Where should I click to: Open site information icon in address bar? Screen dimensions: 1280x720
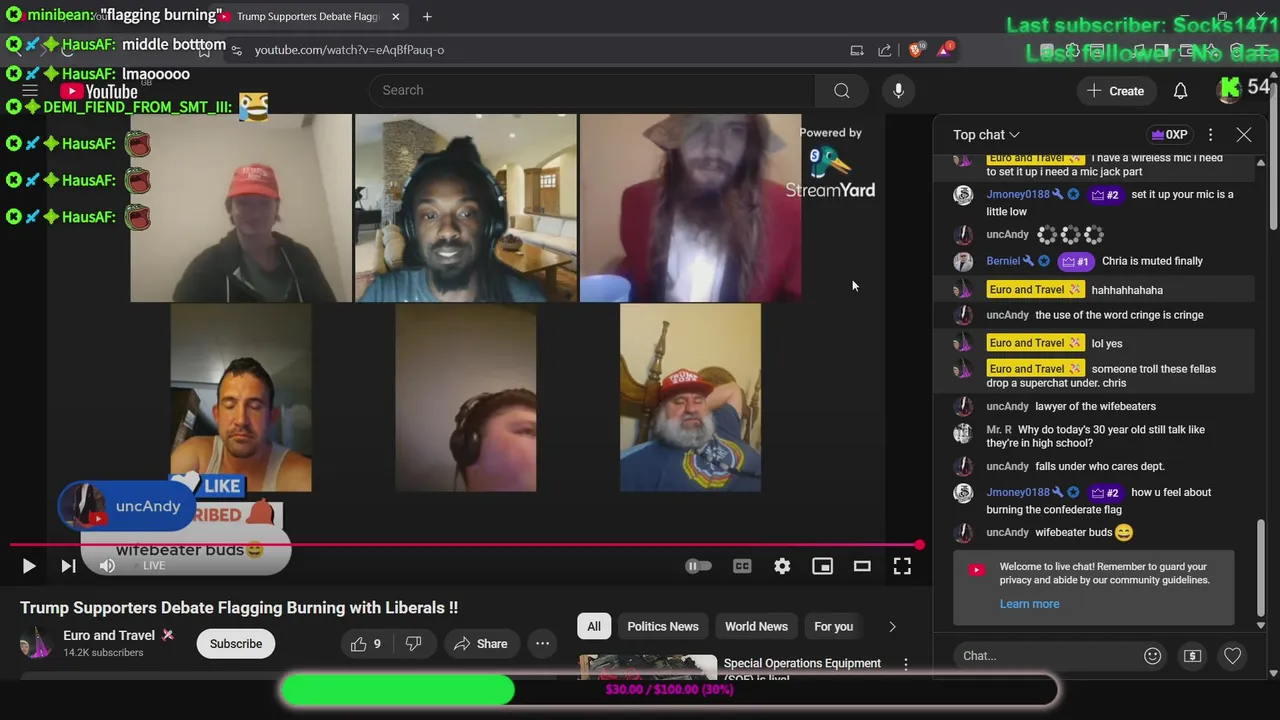tap(236, 50)
